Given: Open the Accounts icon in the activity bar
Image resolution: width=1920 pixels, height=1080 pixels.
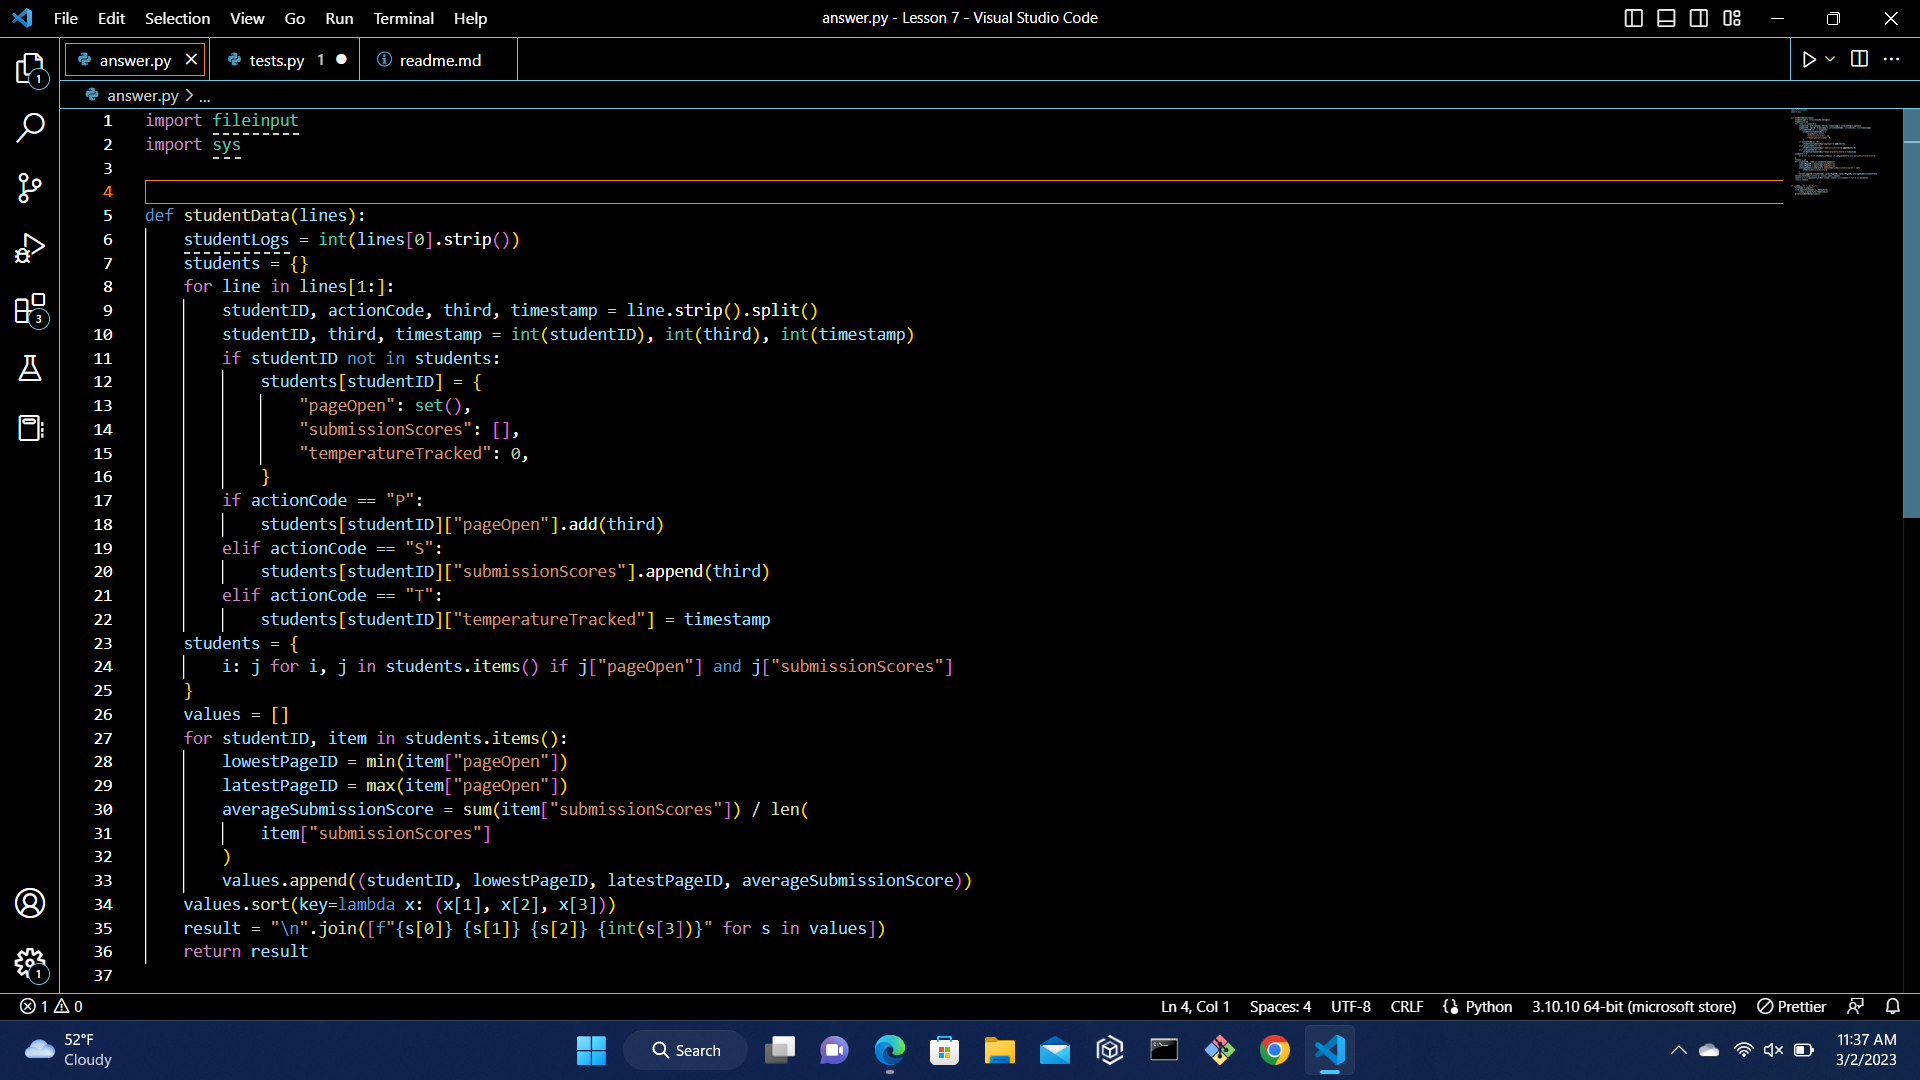Looking at the screenshot, I should (30, 903).
